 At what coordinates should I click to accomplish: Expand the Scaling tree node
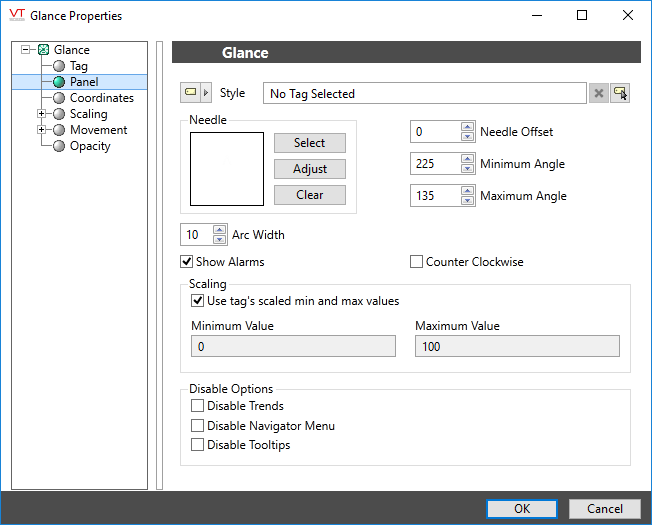(x=41, y=114)
